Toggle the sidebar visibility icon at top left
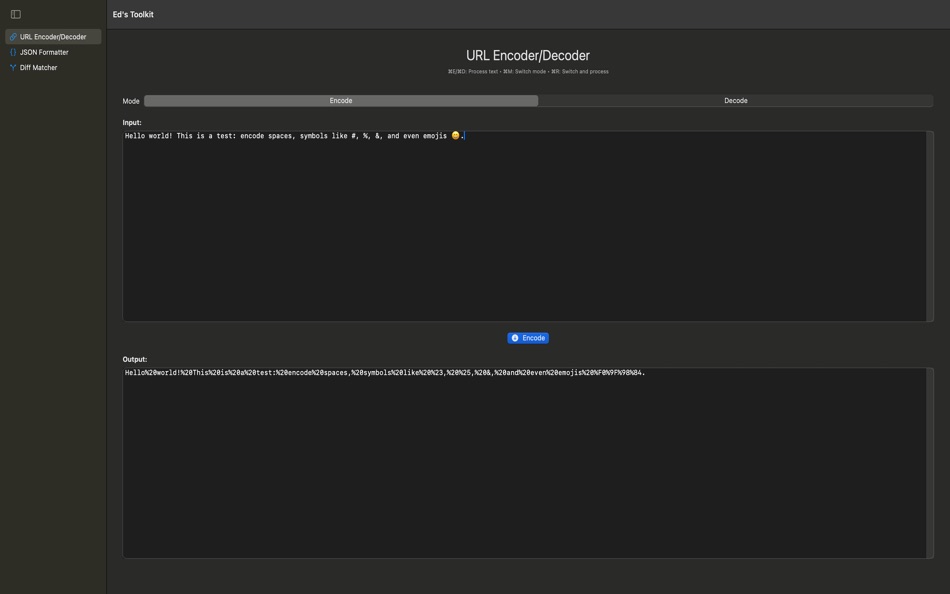 pos(13,13)
